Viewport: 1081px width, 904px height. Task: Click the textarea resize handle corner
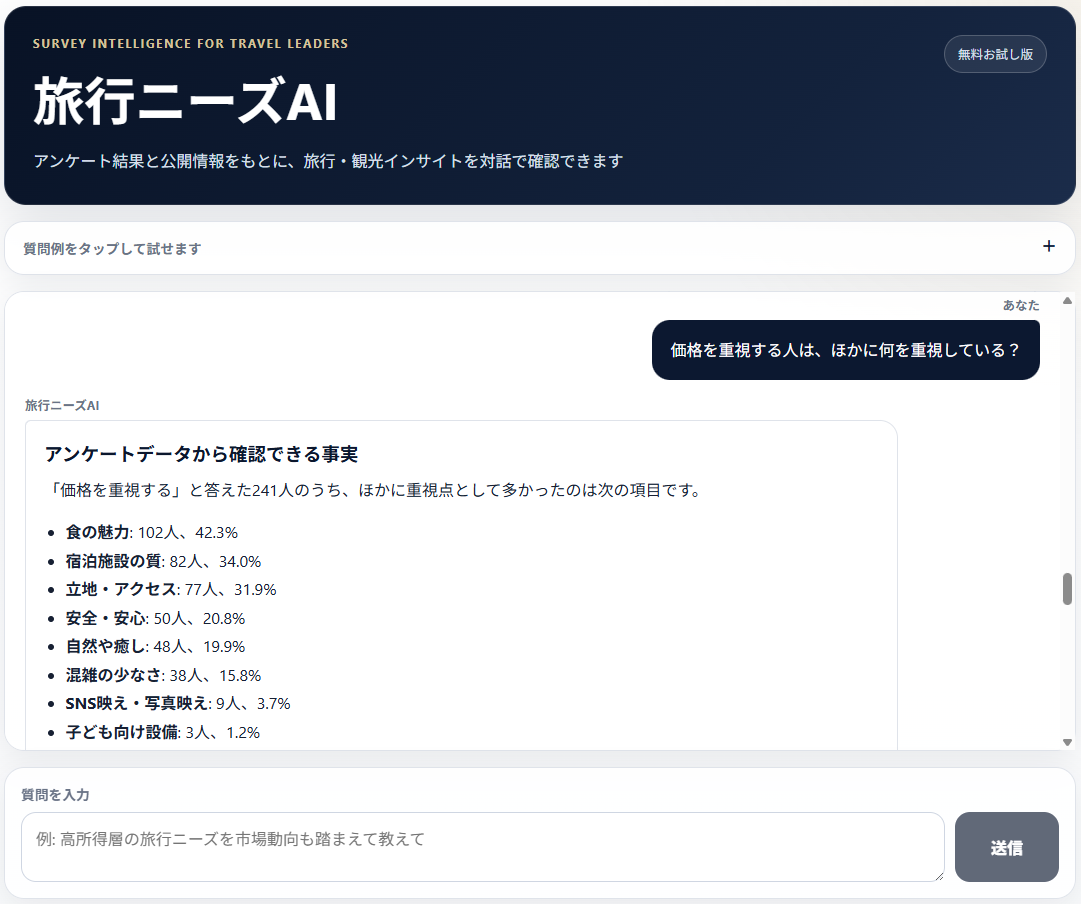pyautogui.click(x=938, y=876)
